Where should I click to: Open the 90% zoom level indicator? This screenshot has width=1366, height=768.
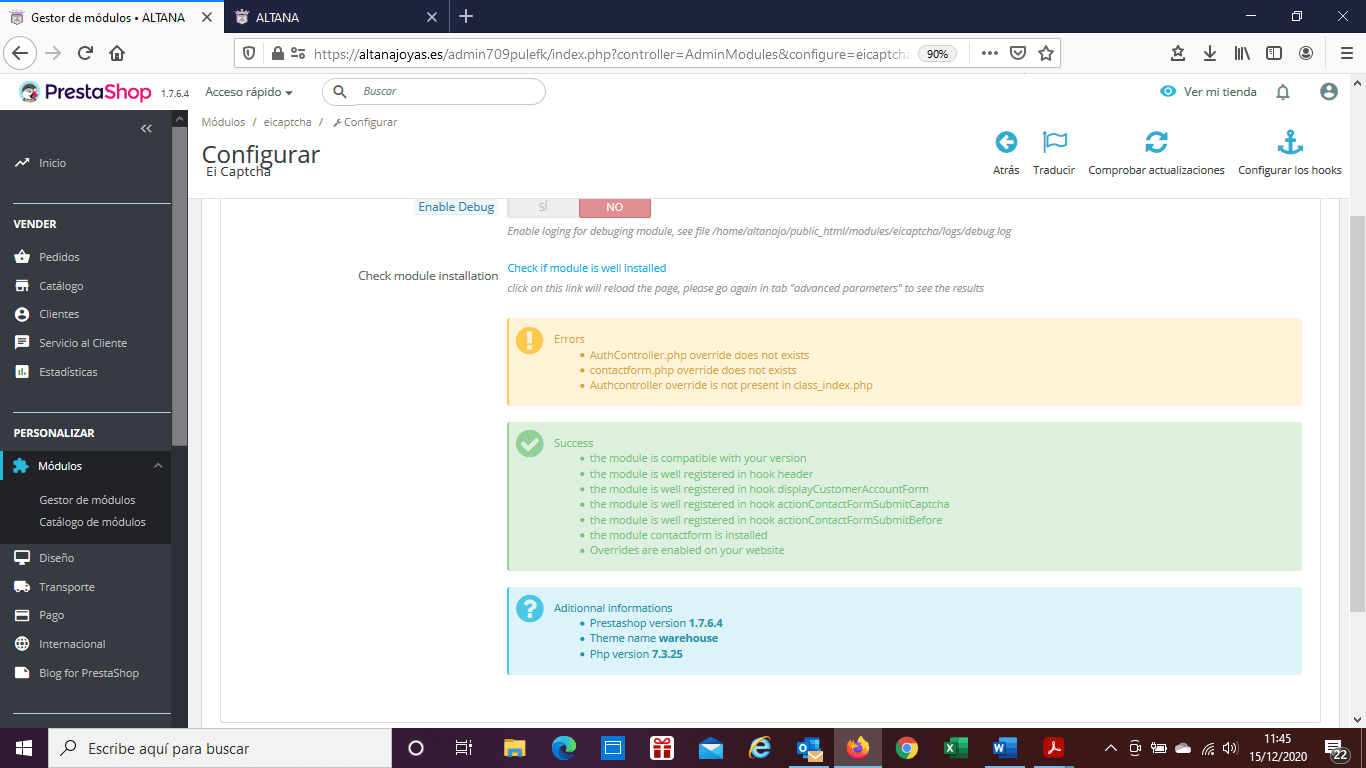pyautogui.click(x=937, y=54)
